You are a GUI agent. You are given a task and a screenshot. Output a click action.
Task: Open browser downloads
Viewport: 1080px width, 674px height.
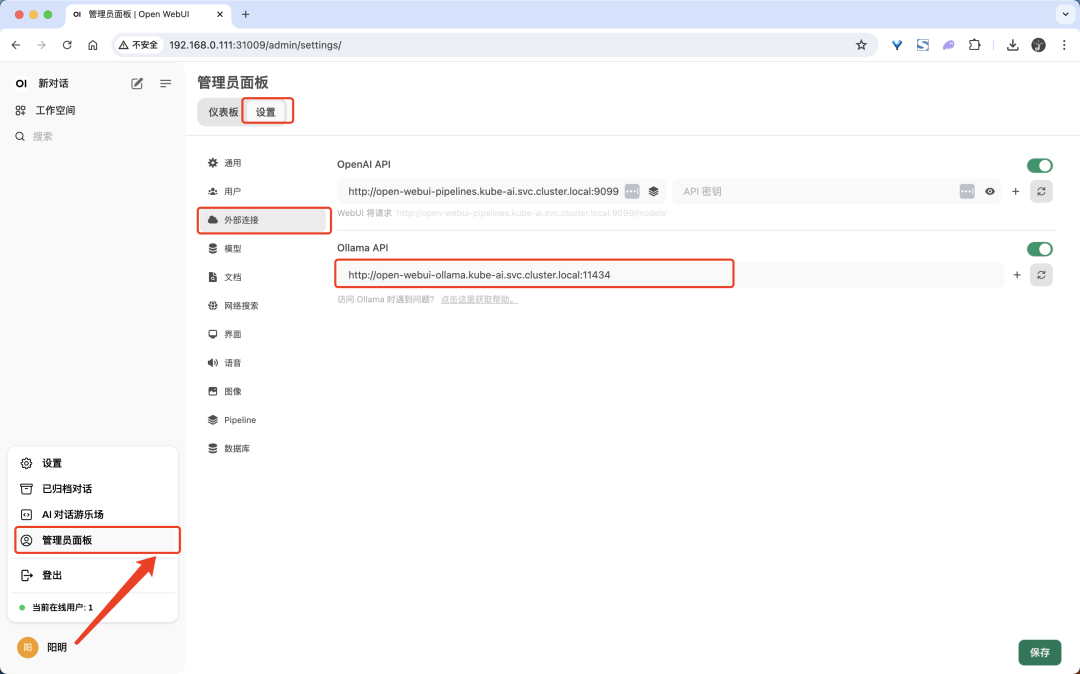pos(1012,45)
